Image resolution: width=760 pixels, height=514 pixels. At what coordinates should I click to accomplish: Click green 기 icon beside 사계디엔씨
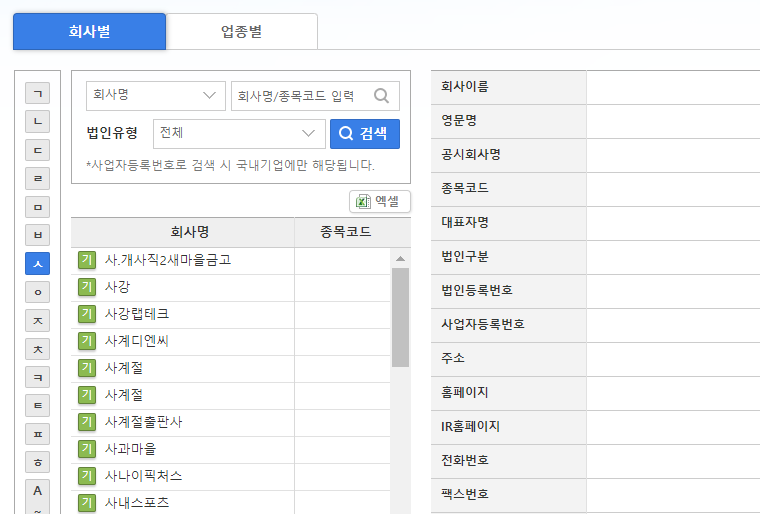coord(87,341)
